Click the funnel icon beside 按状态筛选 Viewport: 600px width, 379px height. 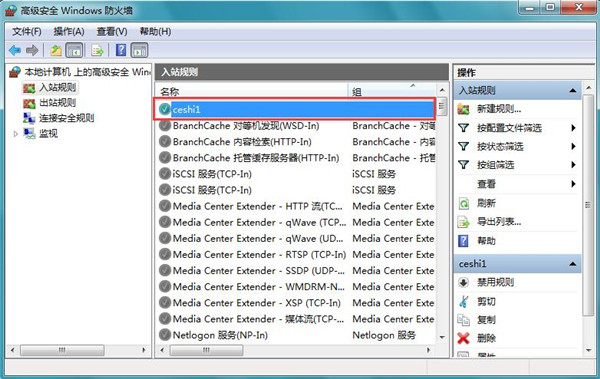pyautogui.click(x=463, y=146)
